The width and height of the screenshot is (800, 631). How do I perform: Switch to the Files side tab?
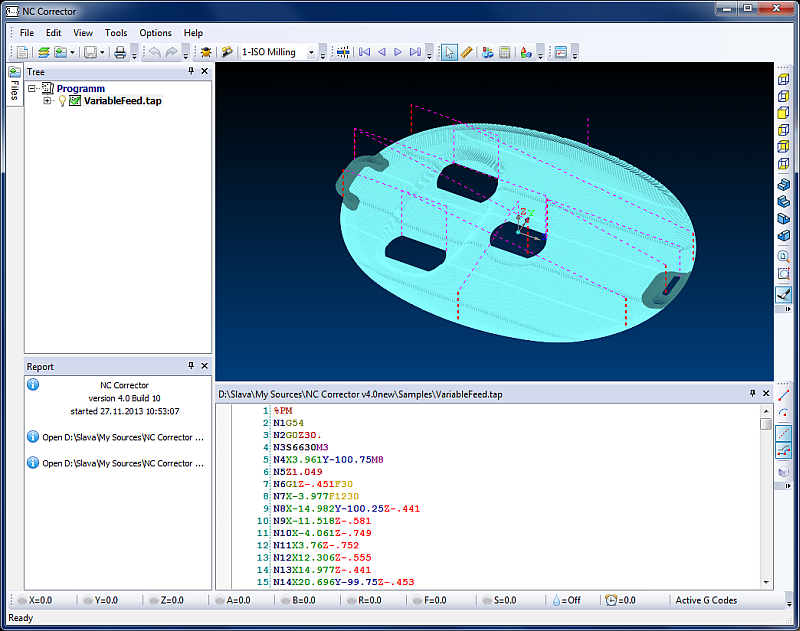tap(14, 88)
